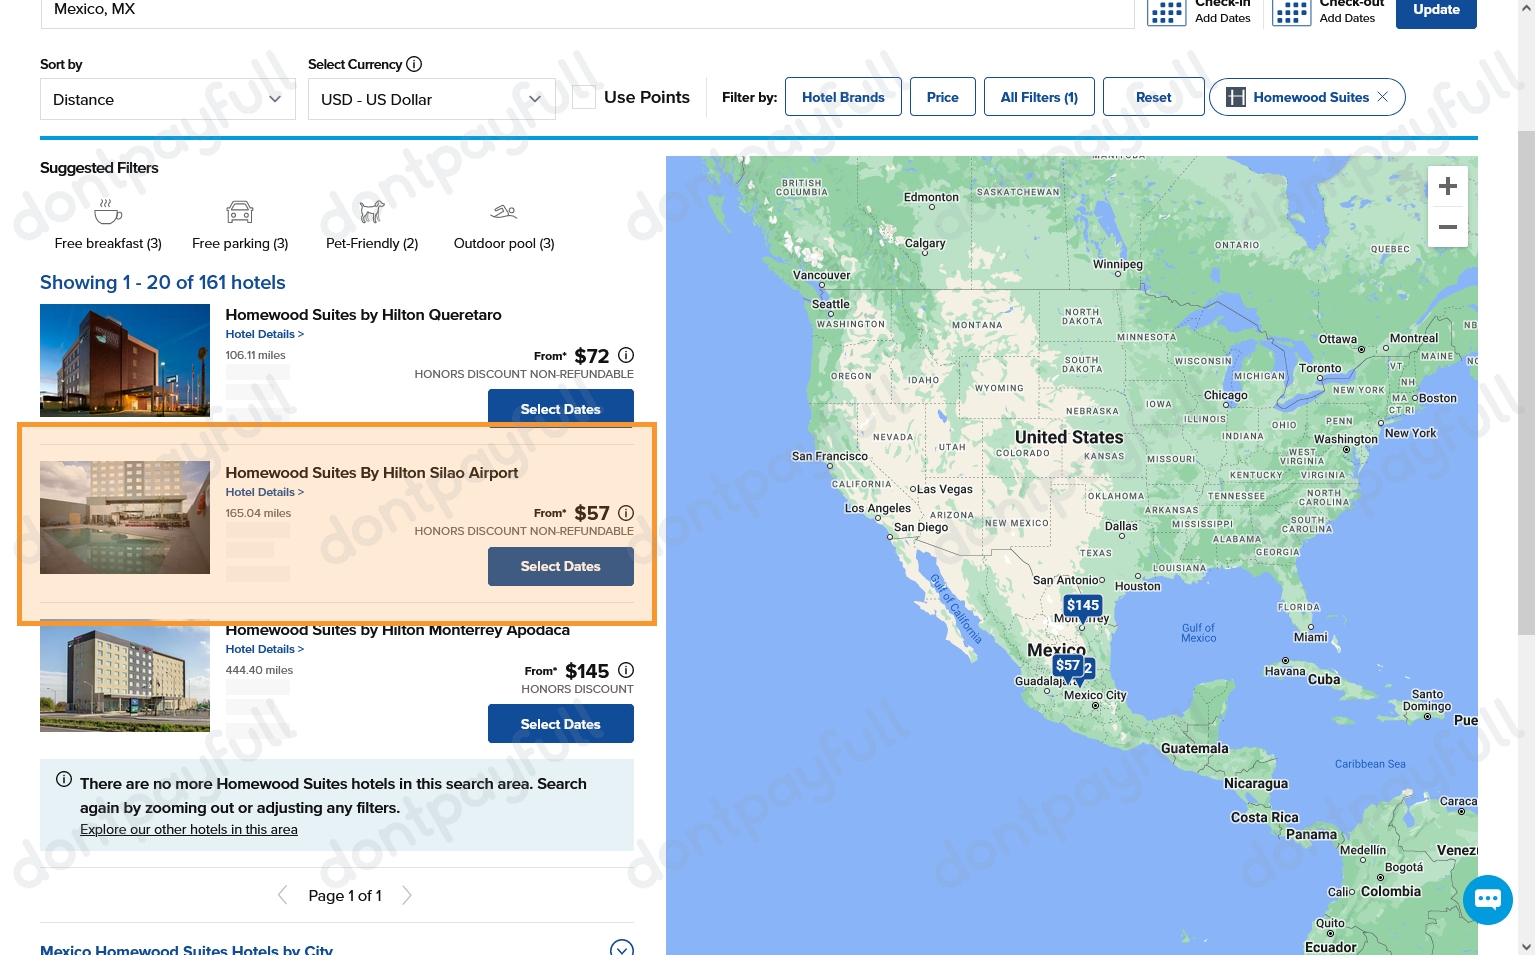Open the chat bubble in bottom corner
Viewport: 1535px width, 955px height.
[x=1488, y=899]
